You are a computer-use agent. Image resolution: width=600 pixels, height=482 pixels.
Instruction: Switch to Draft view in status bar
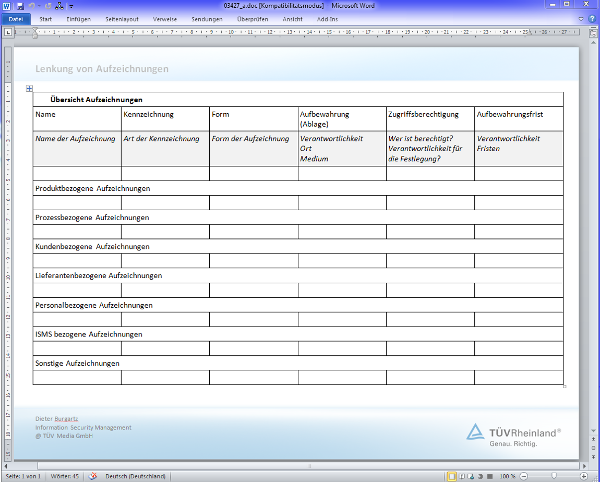pos(489,475)
